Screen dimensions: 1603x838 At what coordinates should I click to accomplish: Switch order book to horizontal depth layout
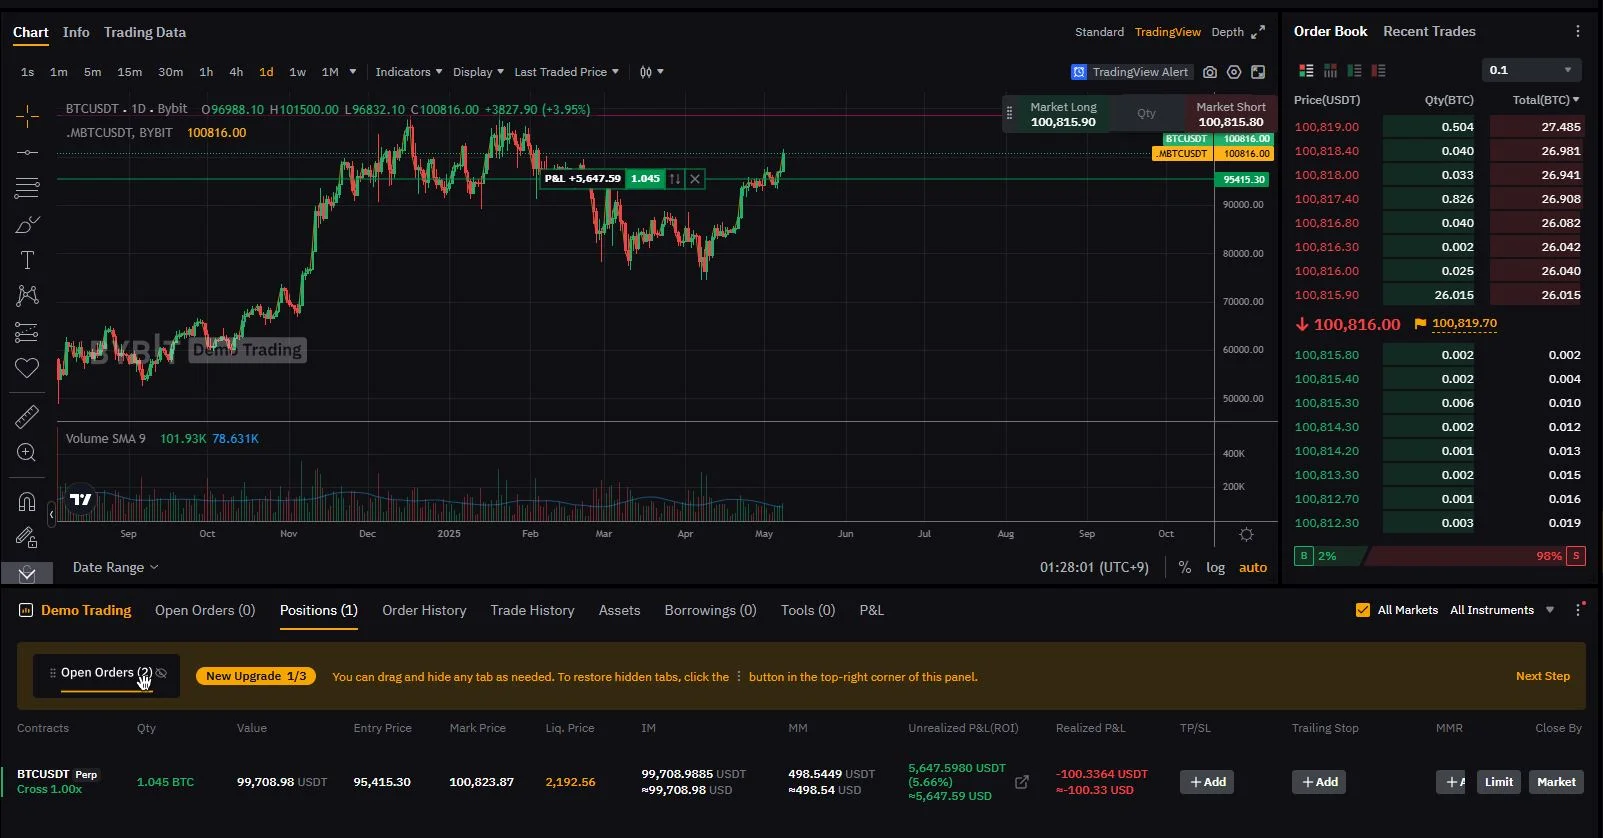(x=1330, y=70)
